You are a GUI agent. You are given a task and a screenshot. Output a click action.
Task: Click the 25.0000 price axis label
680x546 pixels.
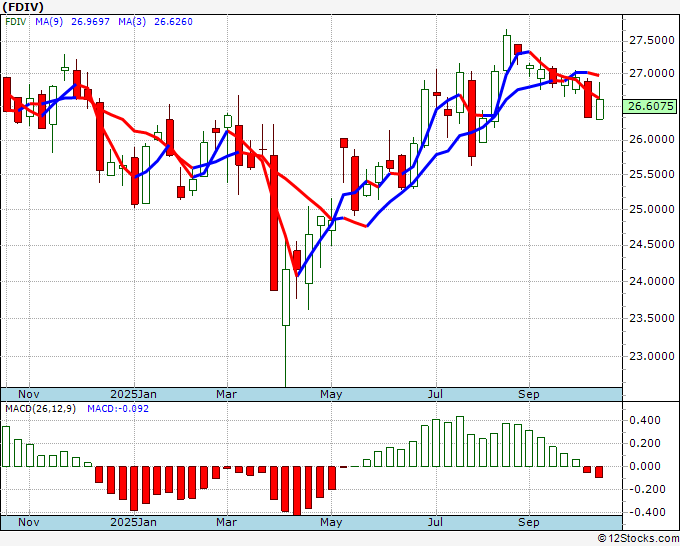(652, 209)
